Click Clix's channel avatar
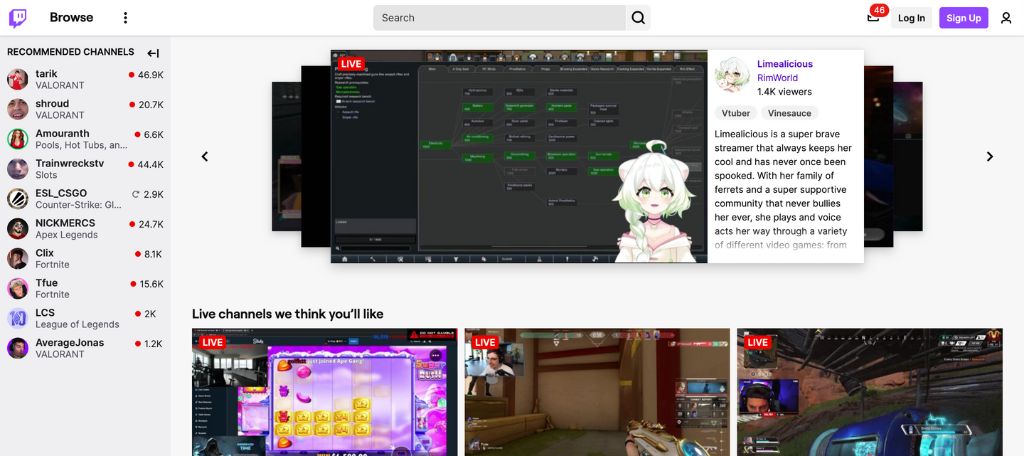This screenshot has height=456, width=1024. tap(18, 259)
